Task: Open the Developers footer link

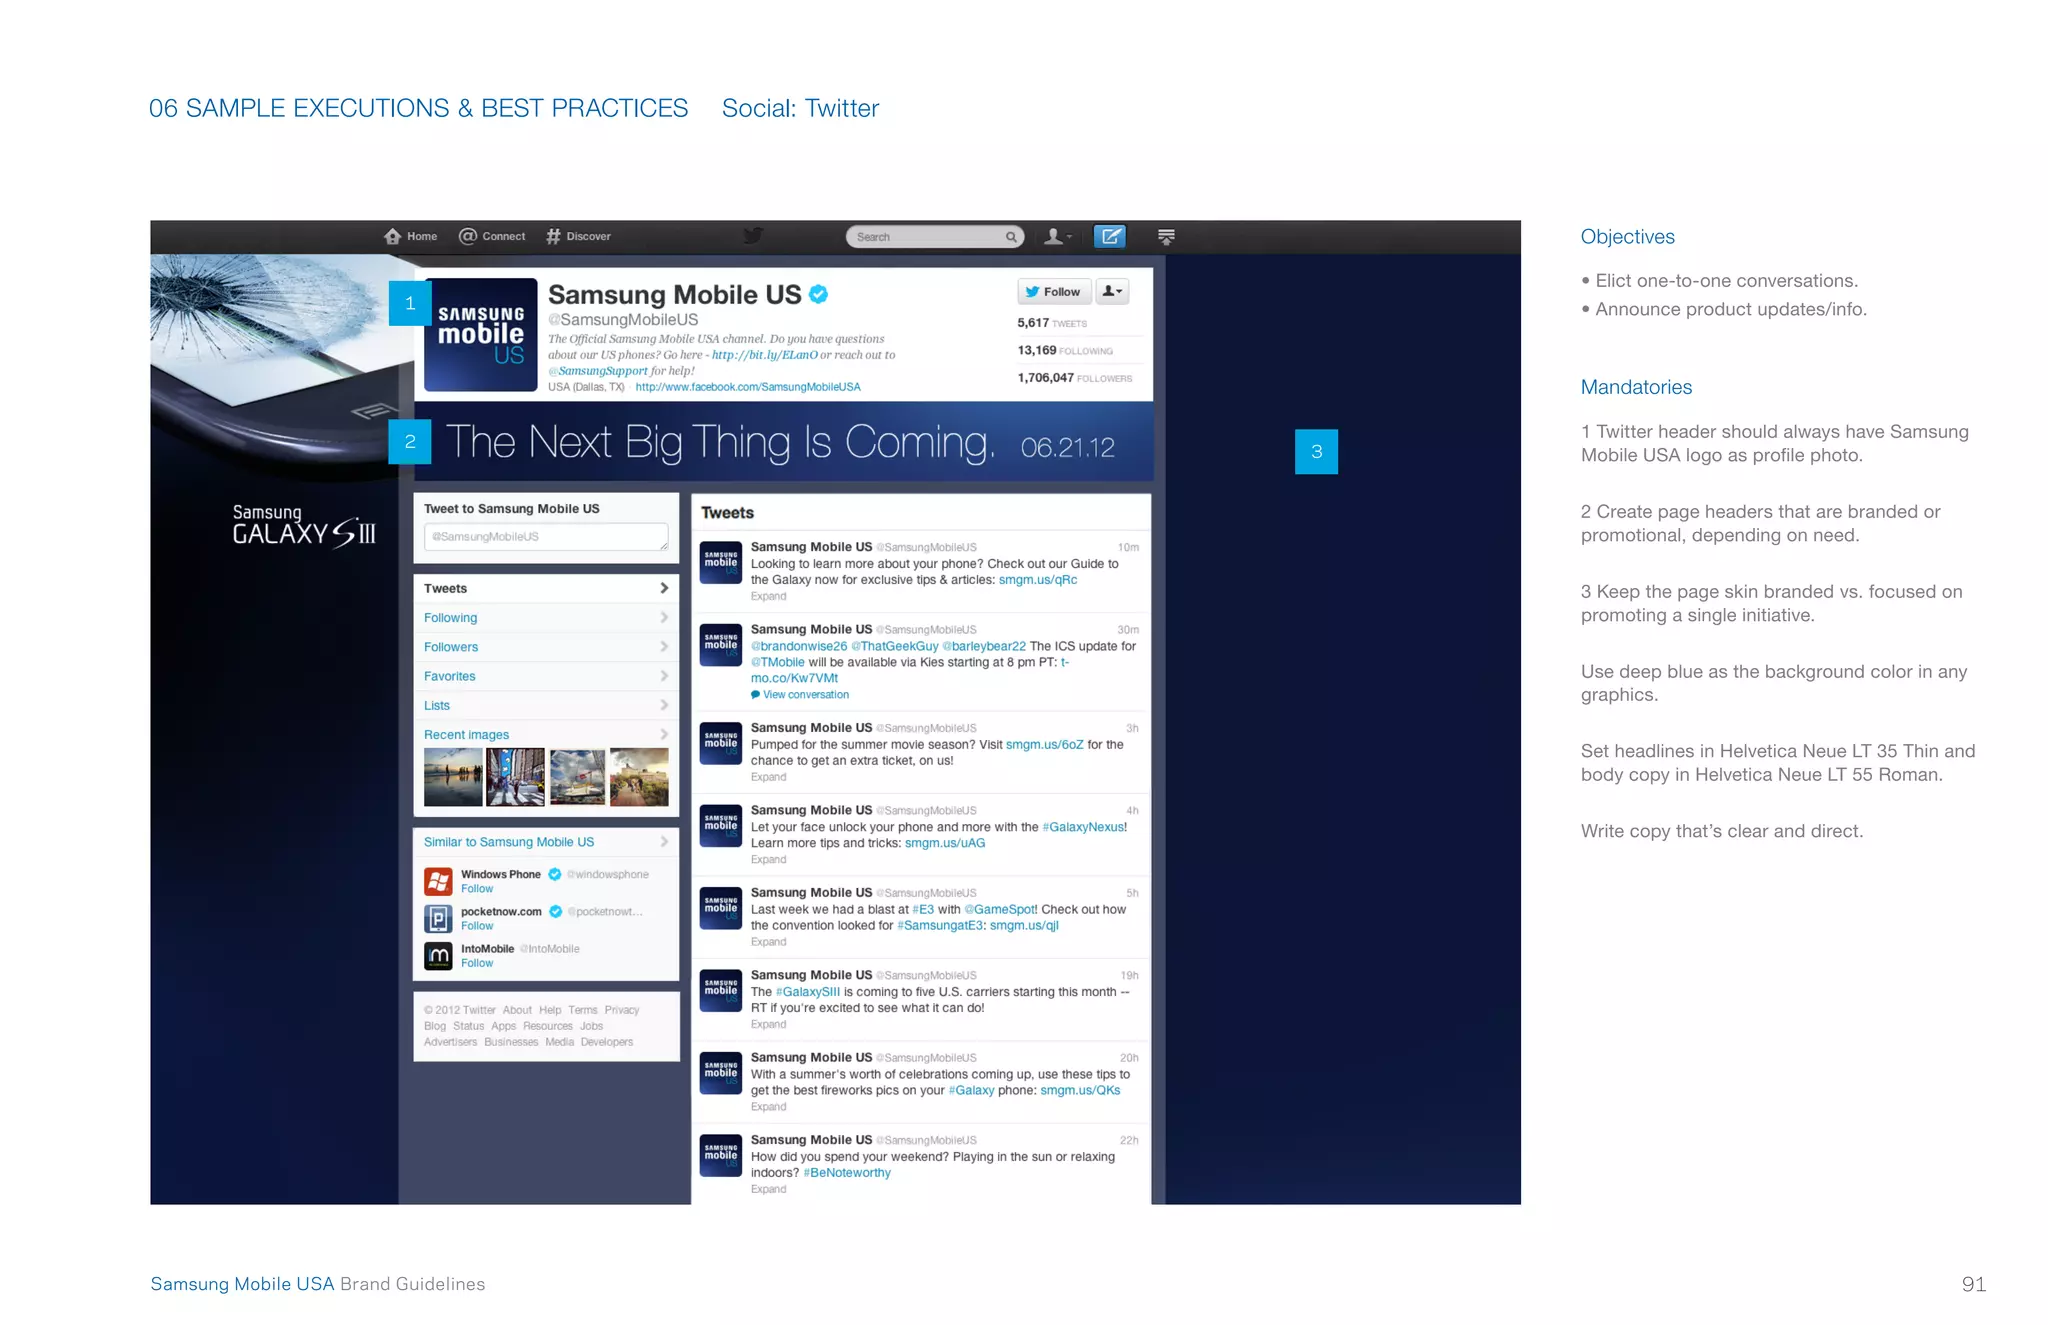Action: (606, 1042)
